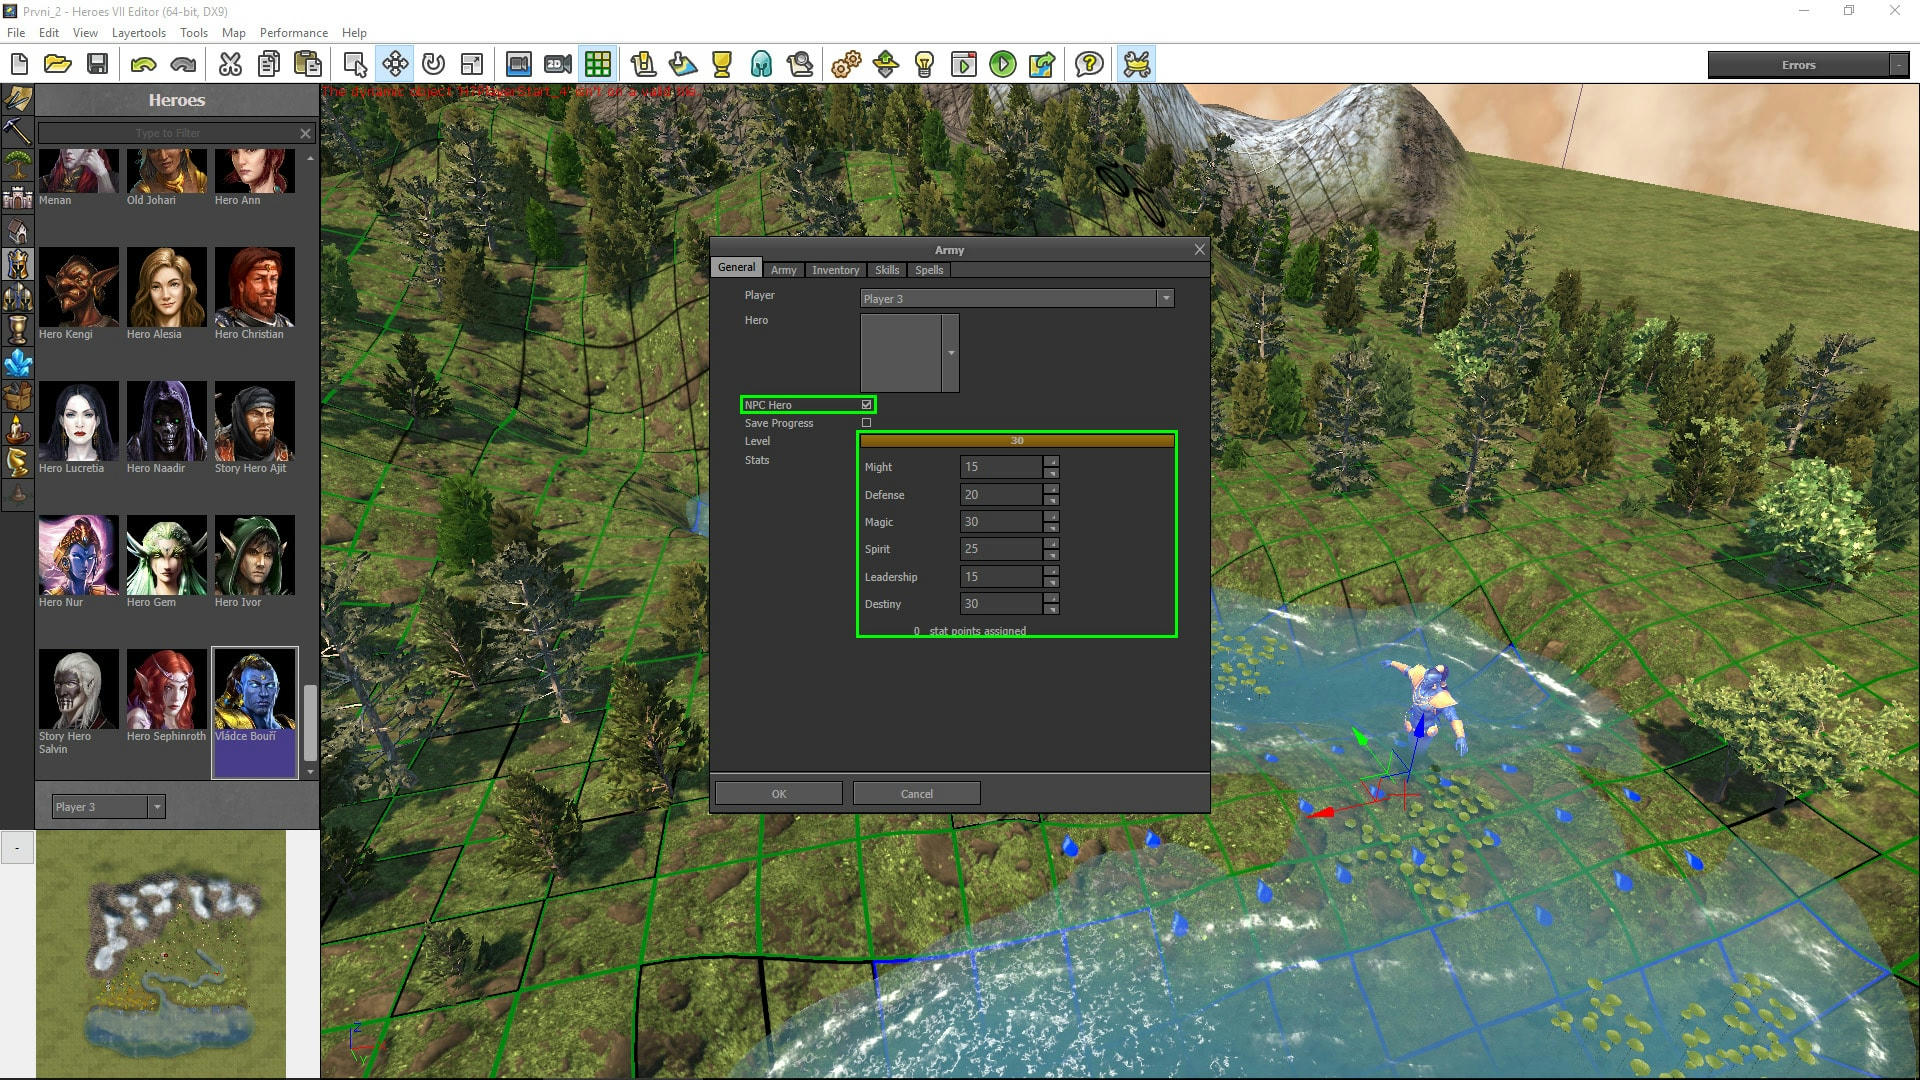
Task: Click the Undo arrow icon
Action: (143, 65)
